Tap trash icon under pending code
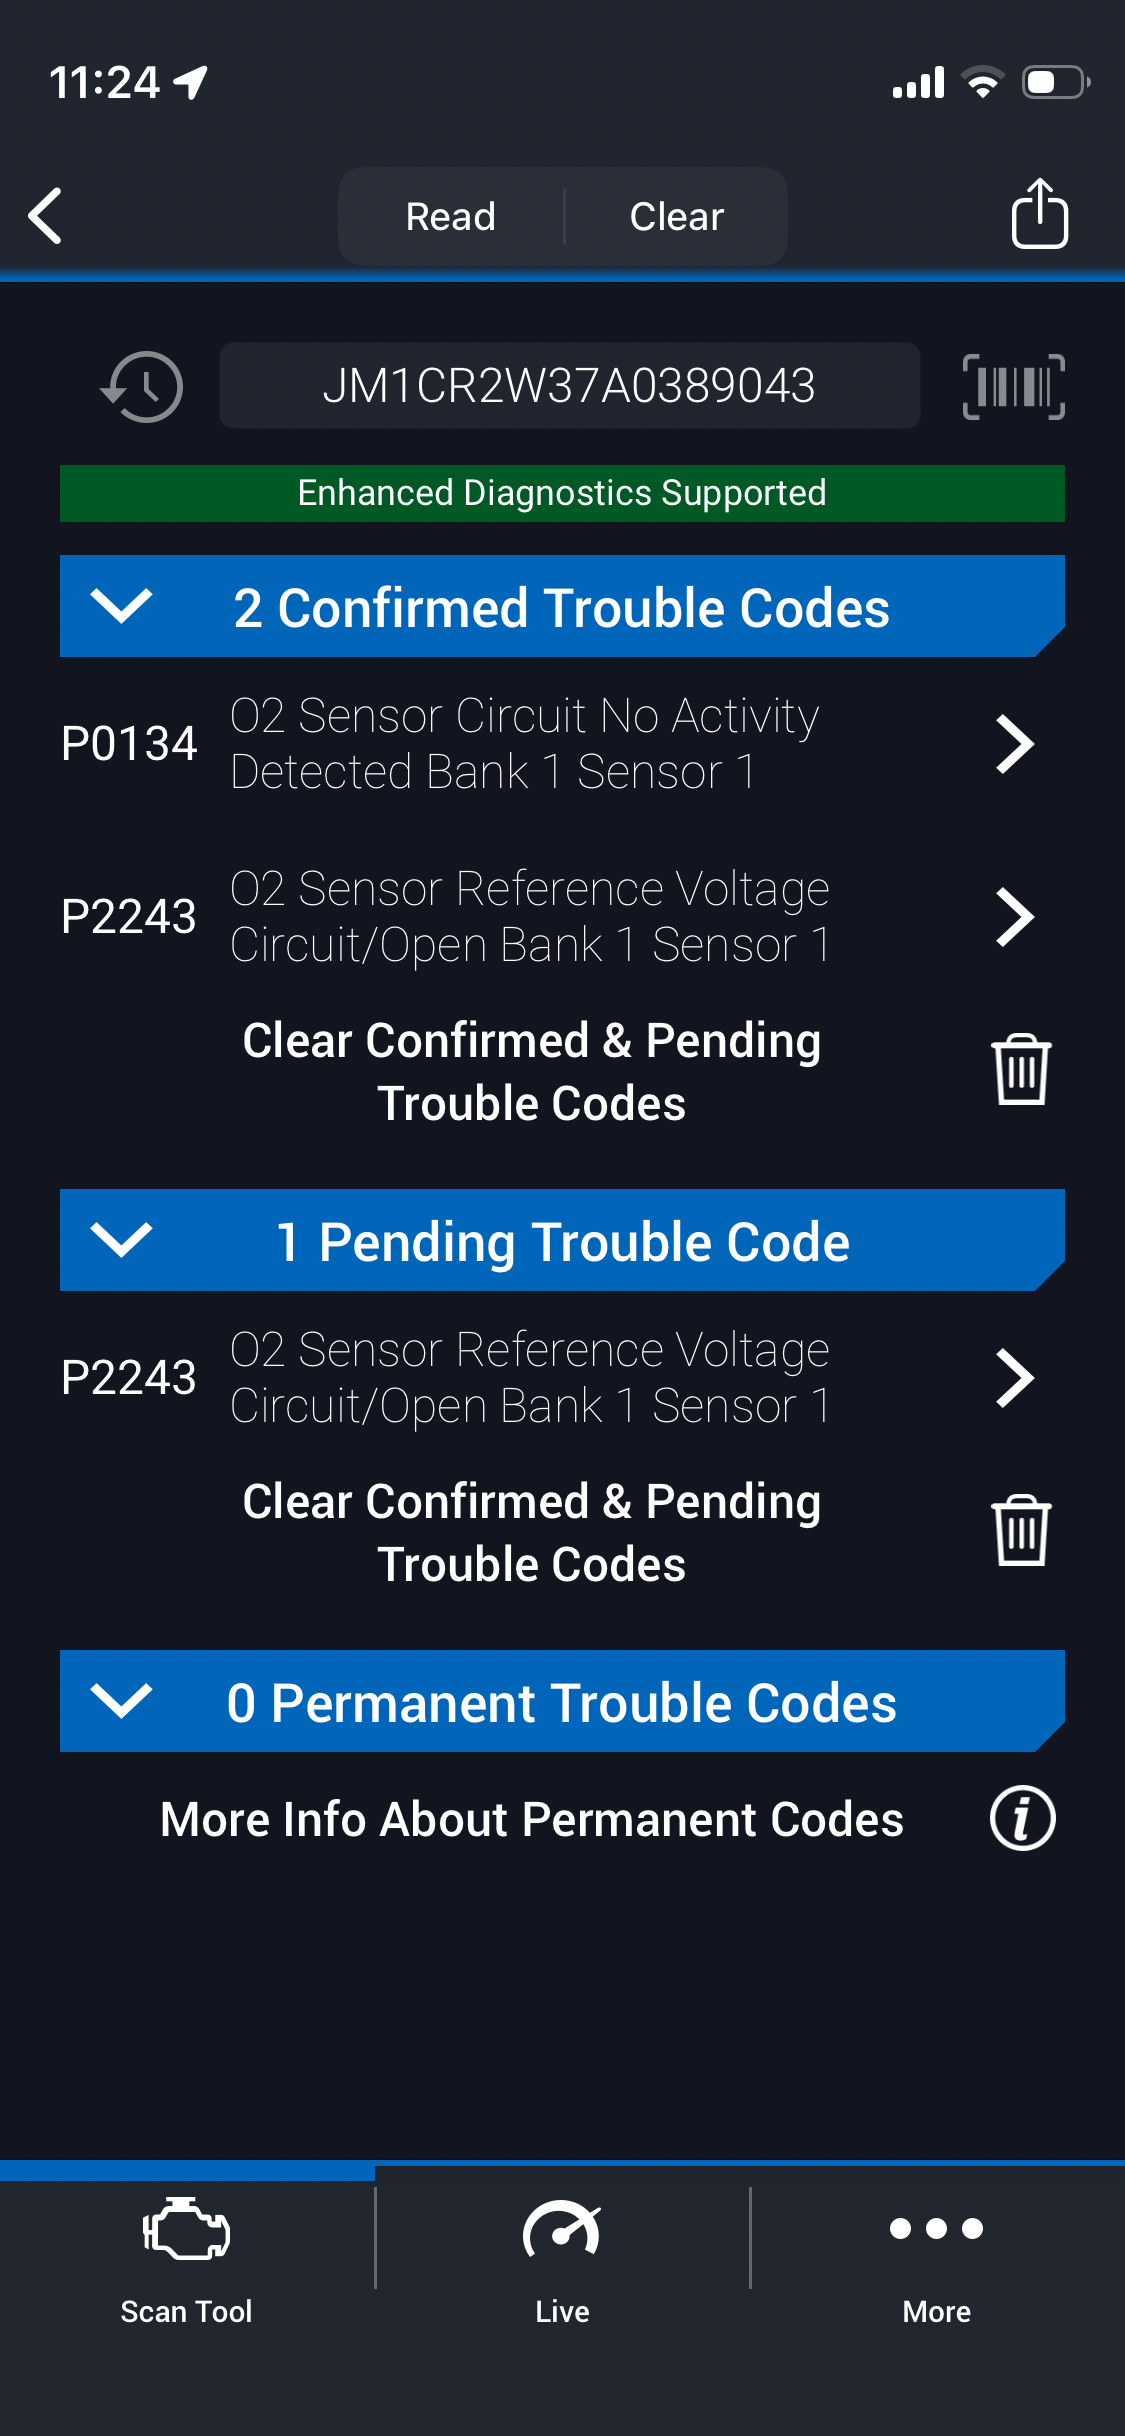 click(1020, 1531)
